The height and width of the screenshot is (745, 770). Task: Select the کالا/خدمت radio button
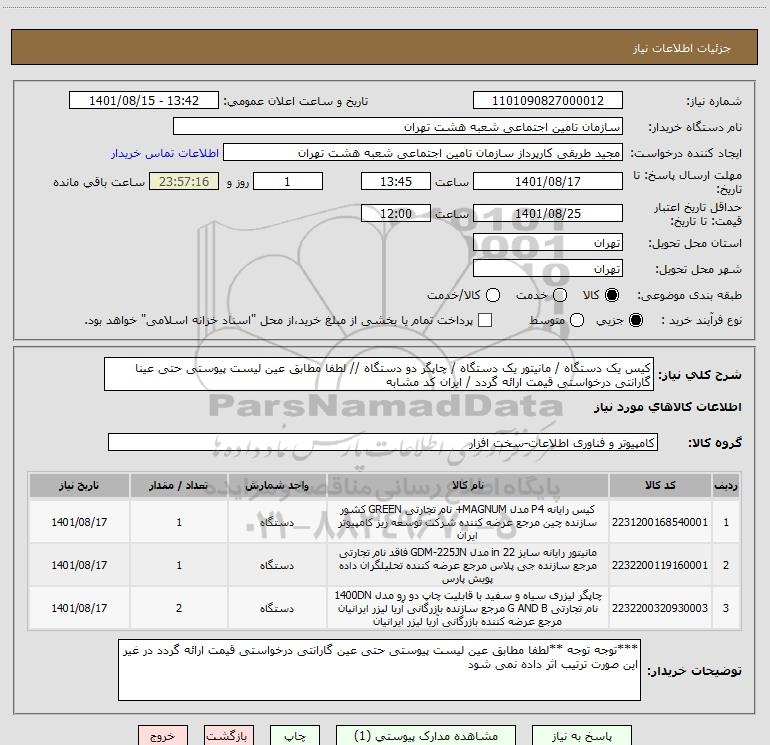point(493,295)
